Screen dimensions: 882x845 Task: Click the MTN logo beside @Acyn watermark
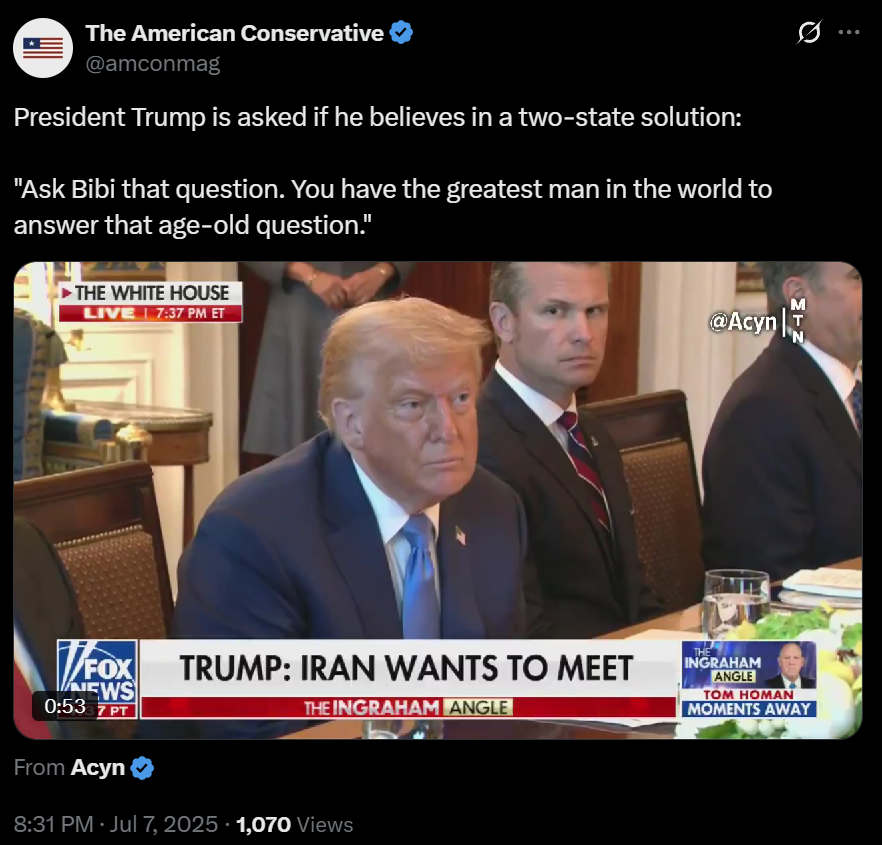[798, 321]
